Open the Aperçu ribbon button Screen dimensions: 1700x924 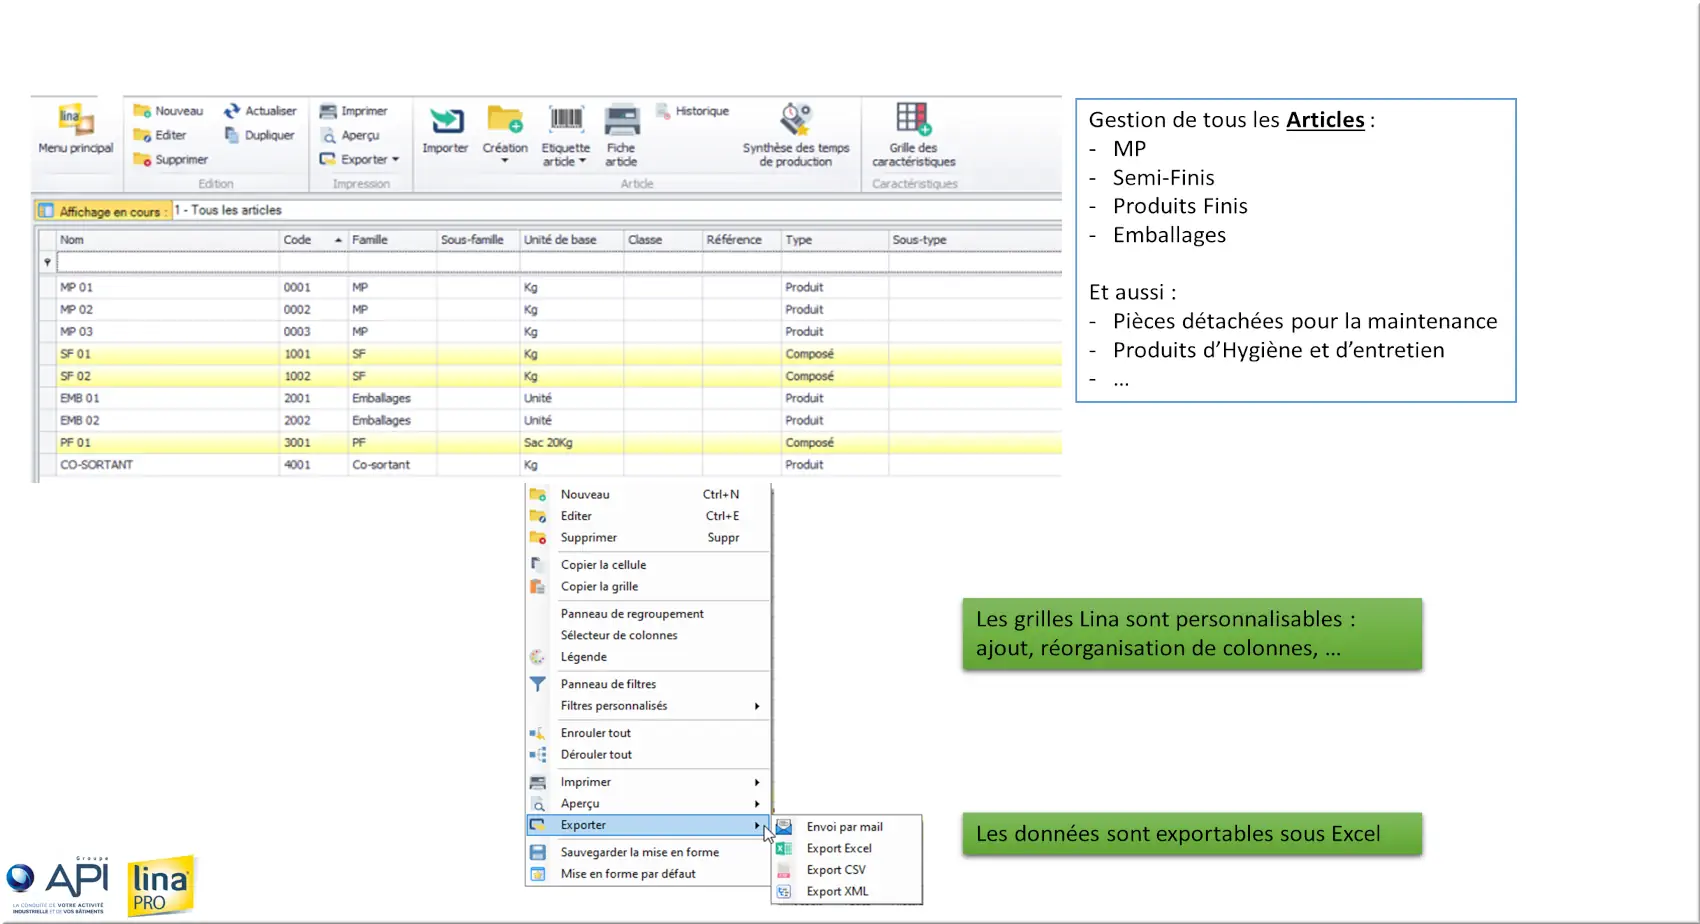(350, 135)
